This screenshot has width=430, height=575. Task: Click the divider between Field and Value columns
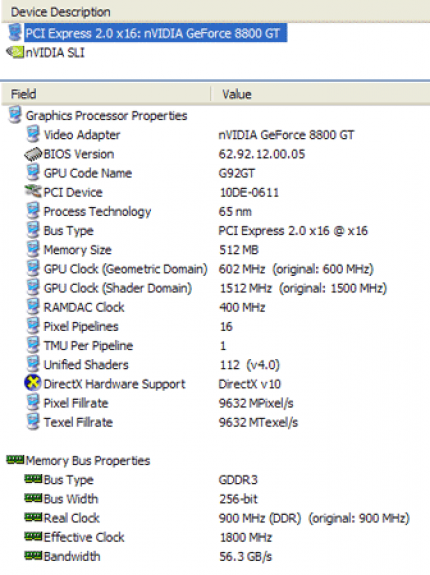pos(211,94)
